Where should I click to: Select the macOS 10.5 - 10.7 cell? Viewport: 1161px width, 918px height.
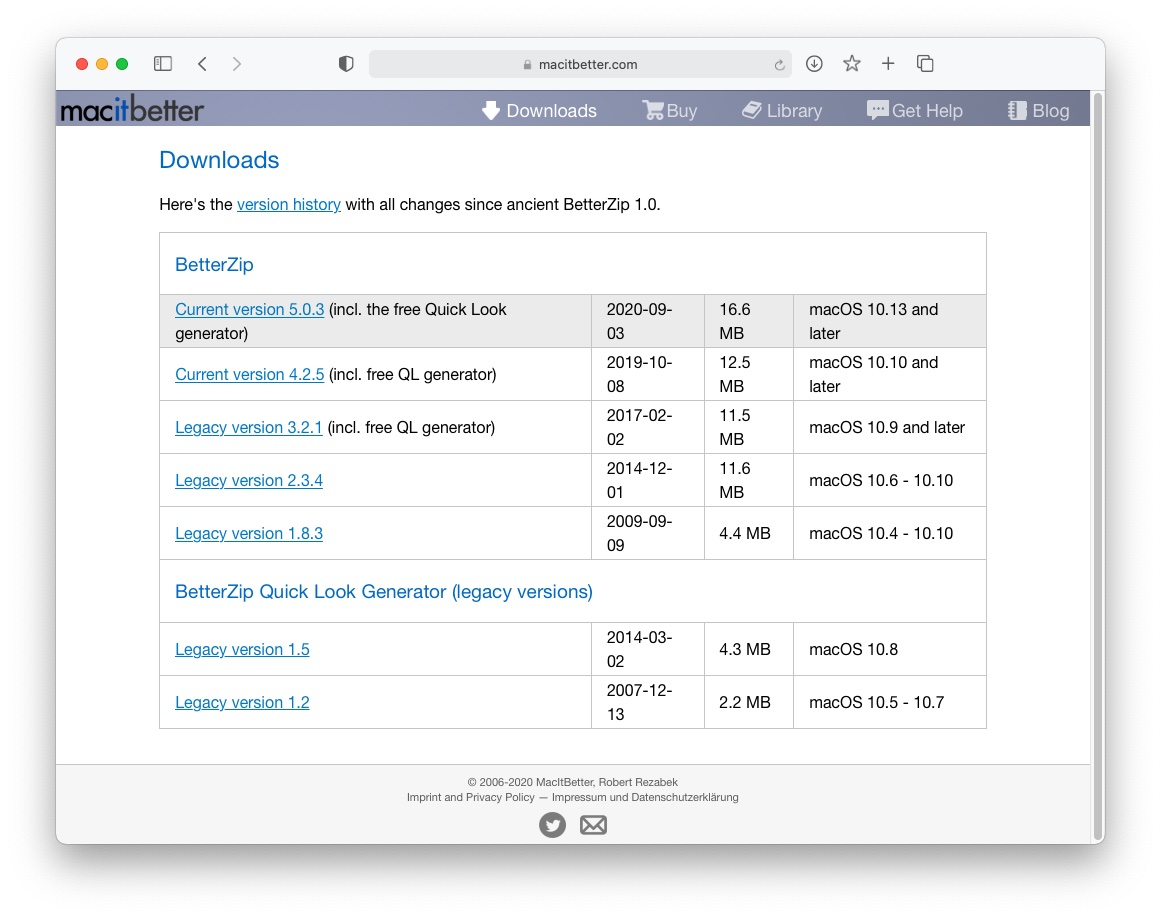889,703
